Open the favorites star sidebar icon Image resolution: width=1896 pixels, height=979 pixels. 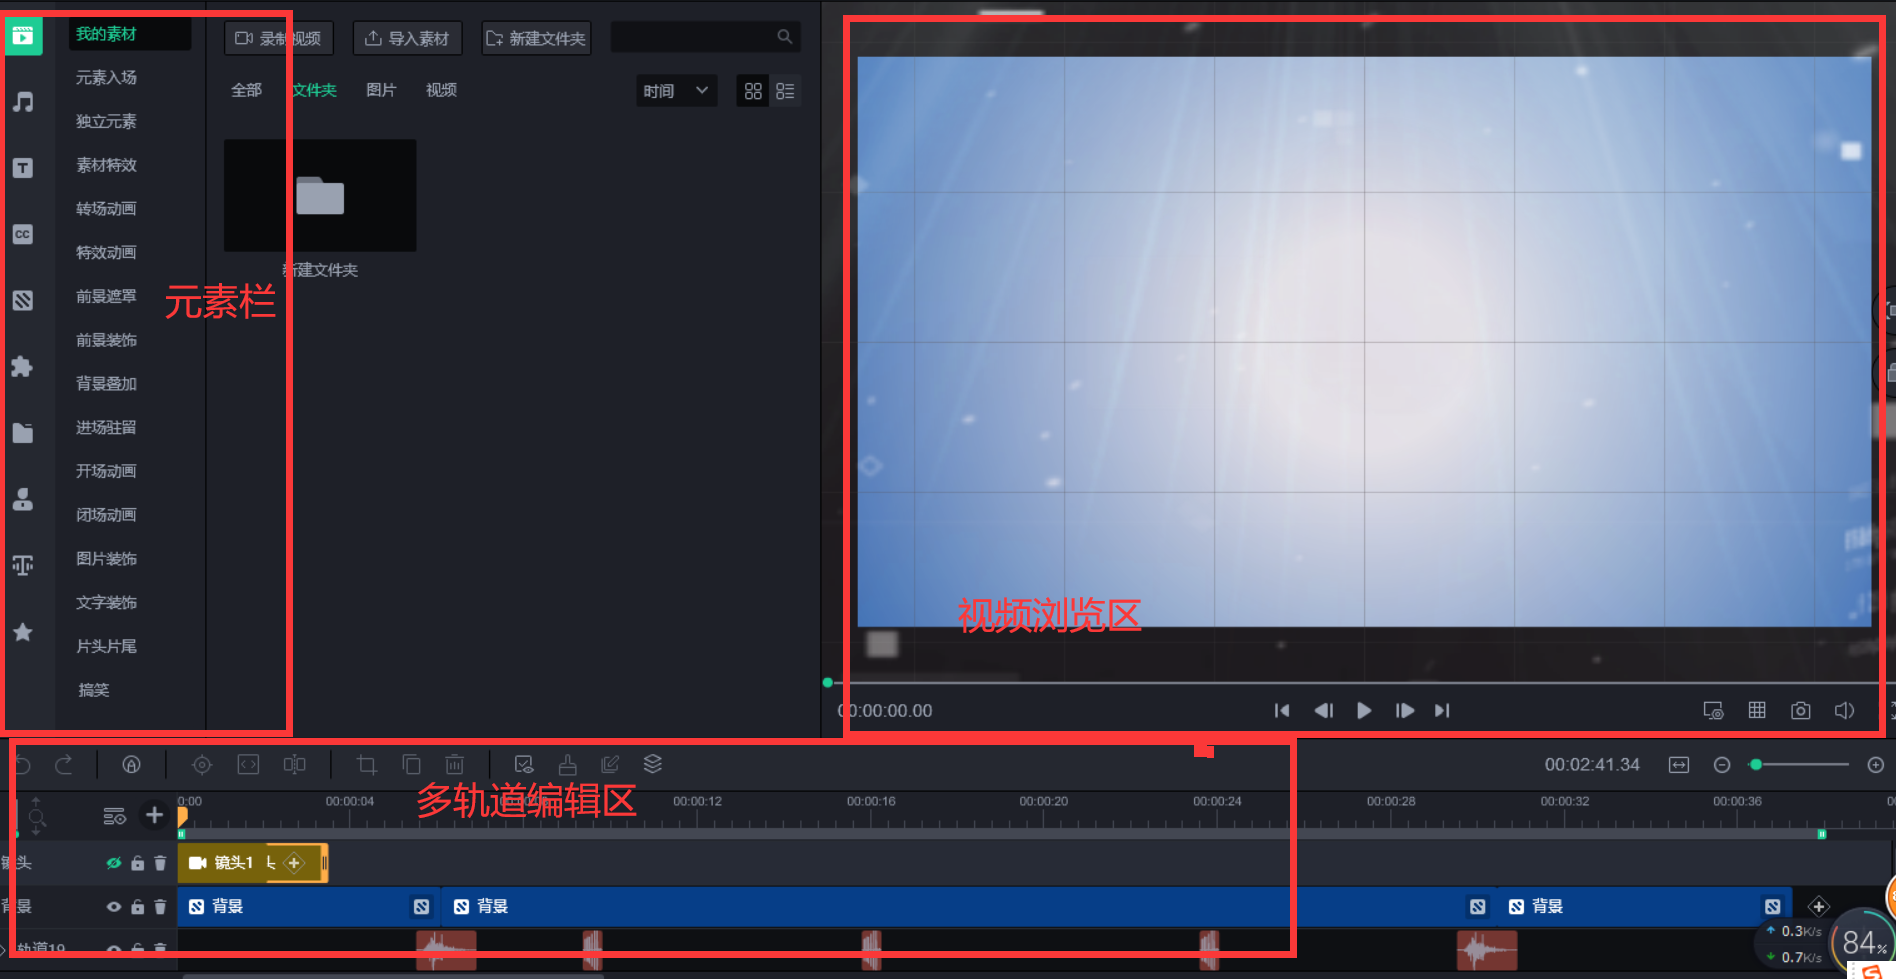tap(23, 632)
